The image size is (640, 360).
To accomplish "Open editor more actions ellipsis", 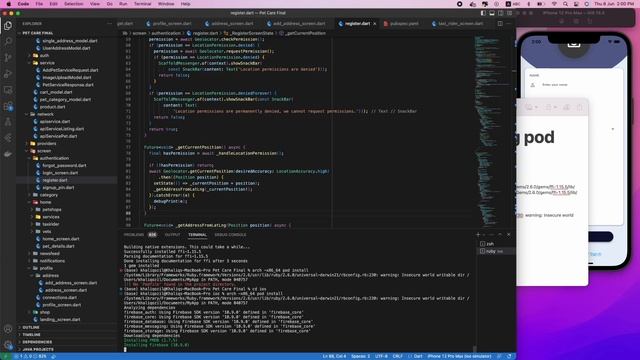I will point(509,24).
